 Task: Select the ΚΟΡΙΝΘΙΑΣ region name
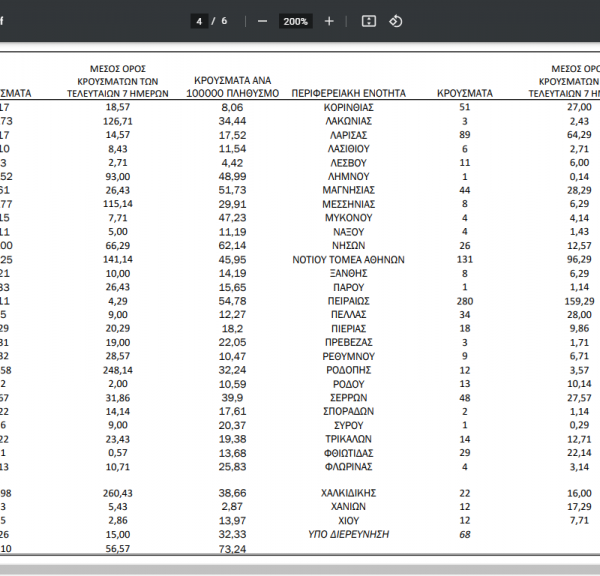(x=349, y=108)
